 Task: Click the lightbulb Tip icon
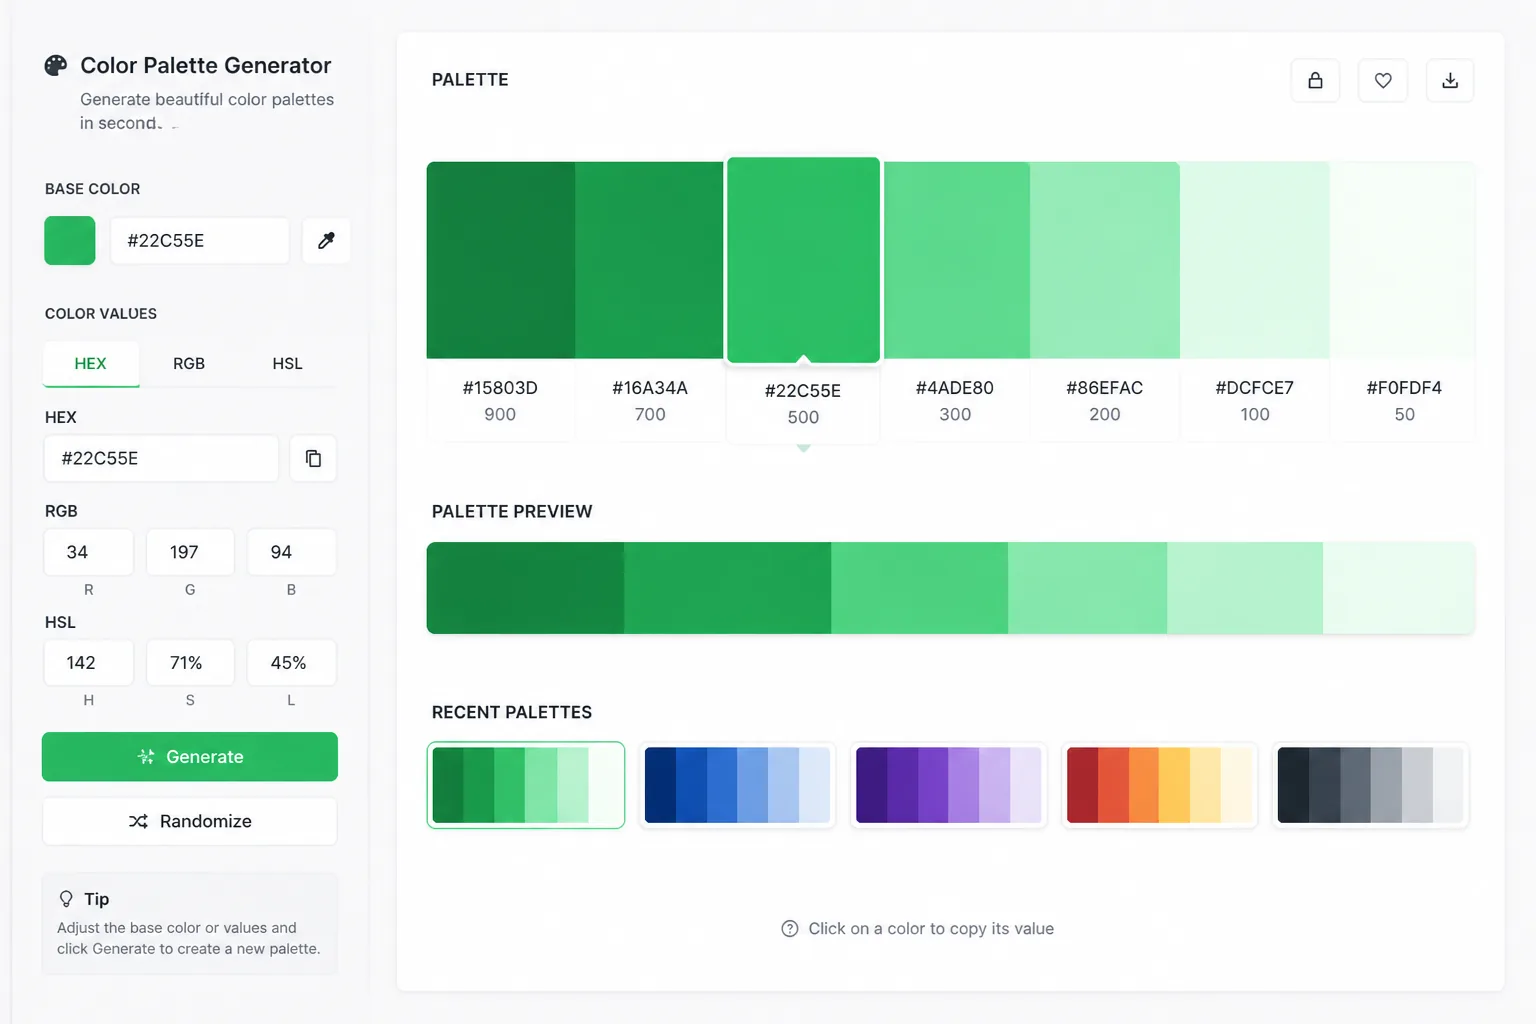click(x=66, y=899)
